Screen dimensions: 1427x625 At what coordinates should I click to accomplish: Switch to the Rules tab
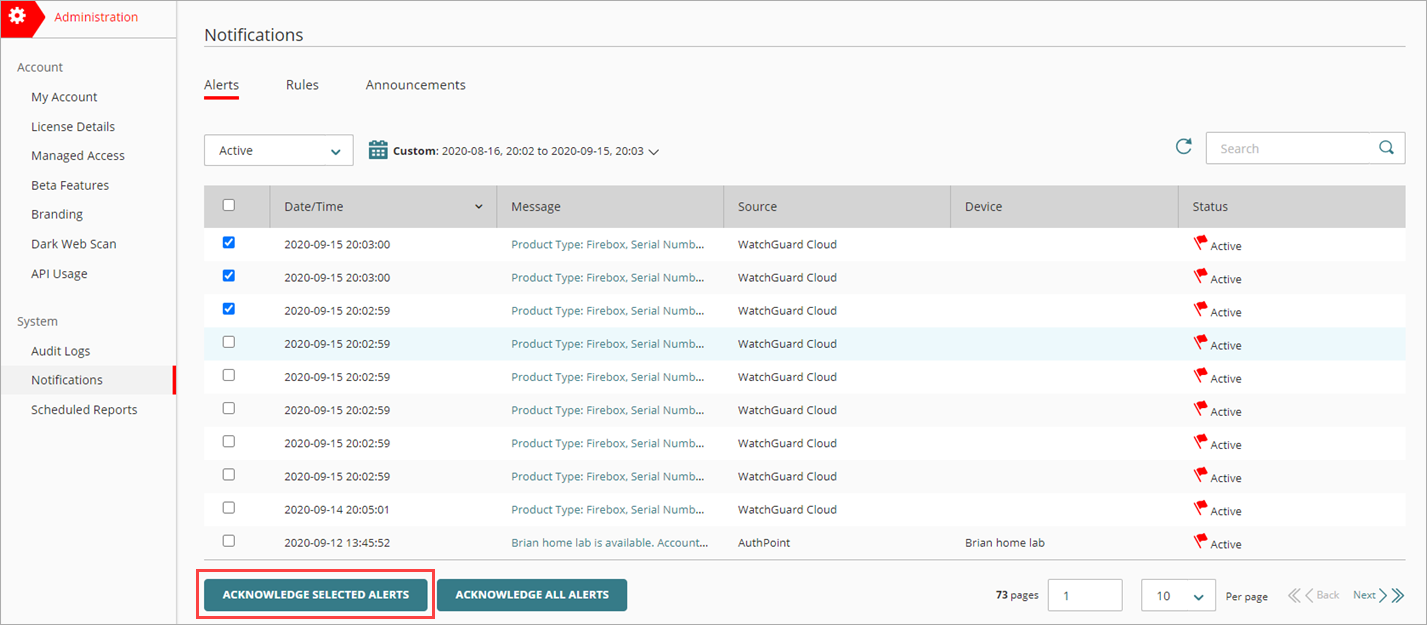click(x=302, y=85)
